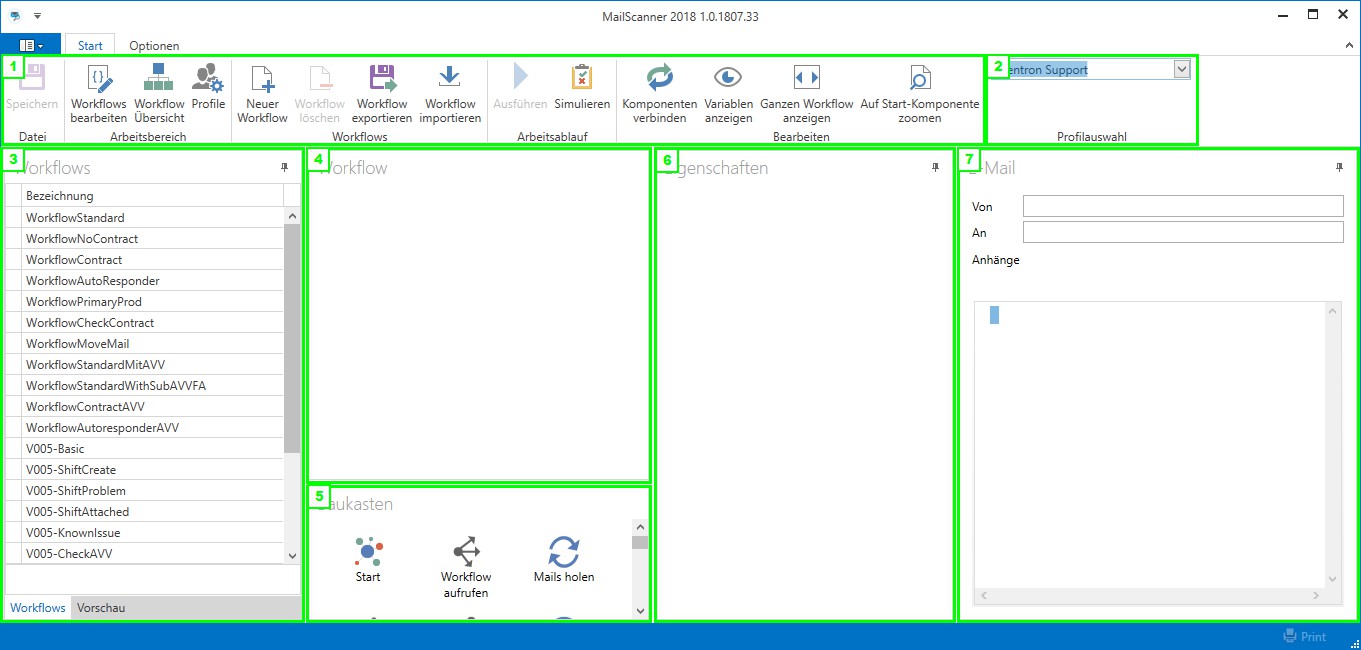Click the Von input field

pyautogui.click(x=1182, y=206)
